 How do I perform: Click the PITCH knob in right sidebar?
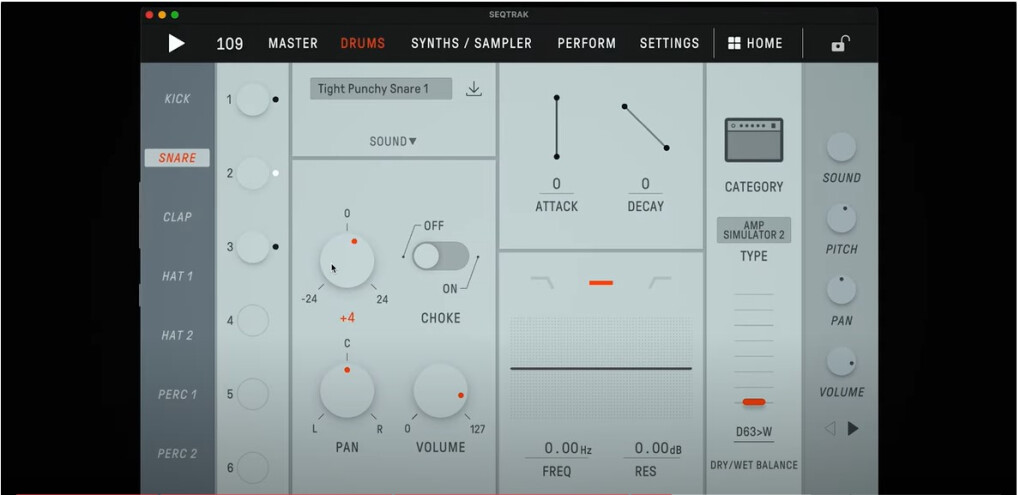(841, 219)
